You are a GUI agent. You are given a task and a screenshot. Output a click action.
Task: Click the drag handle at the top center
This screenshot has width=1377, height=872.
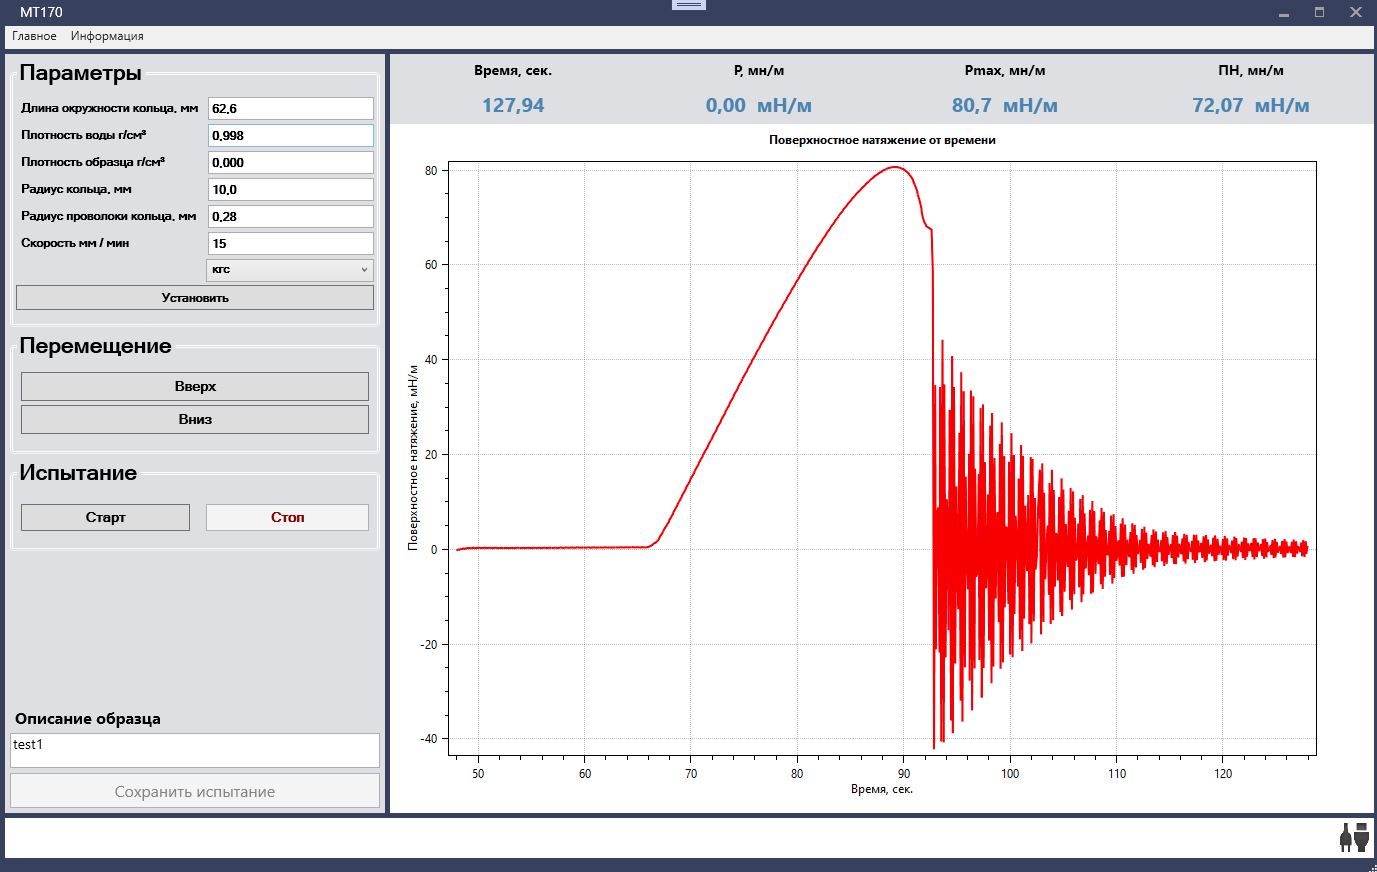coord(689,5)
